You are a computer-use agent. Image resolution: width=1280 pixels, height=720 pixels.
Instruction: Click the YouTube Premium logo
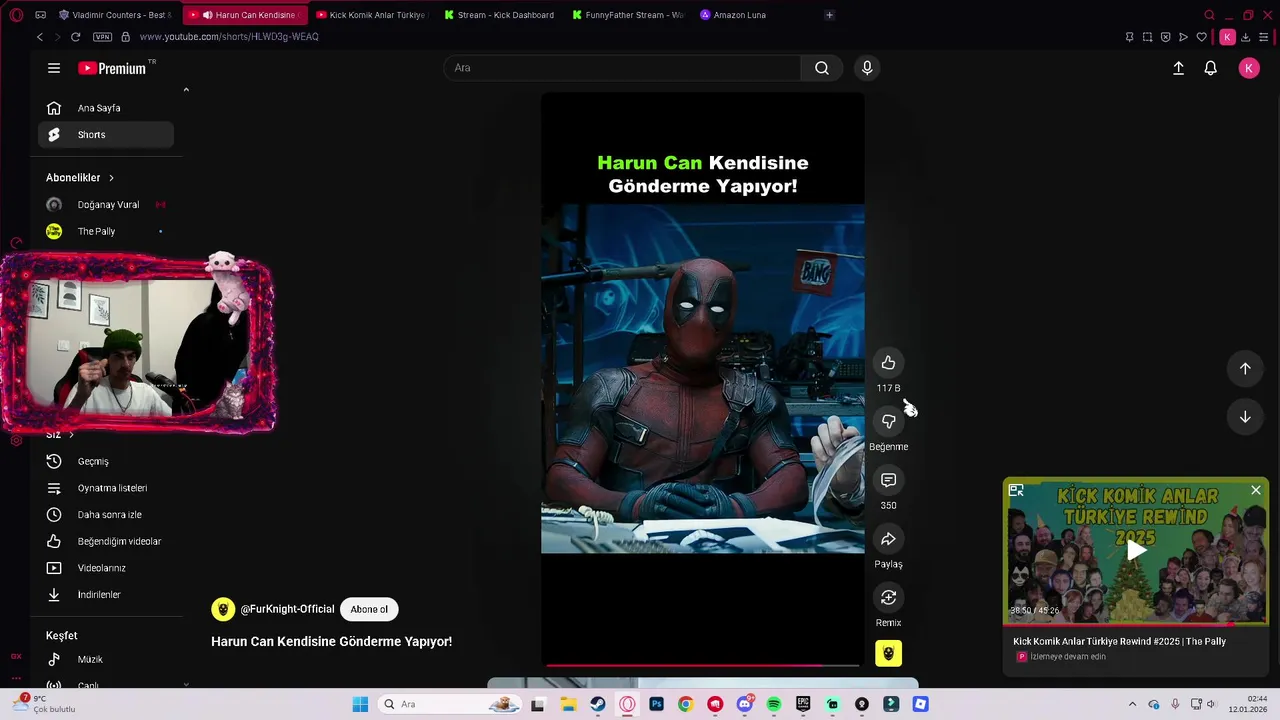pos(112,68)
